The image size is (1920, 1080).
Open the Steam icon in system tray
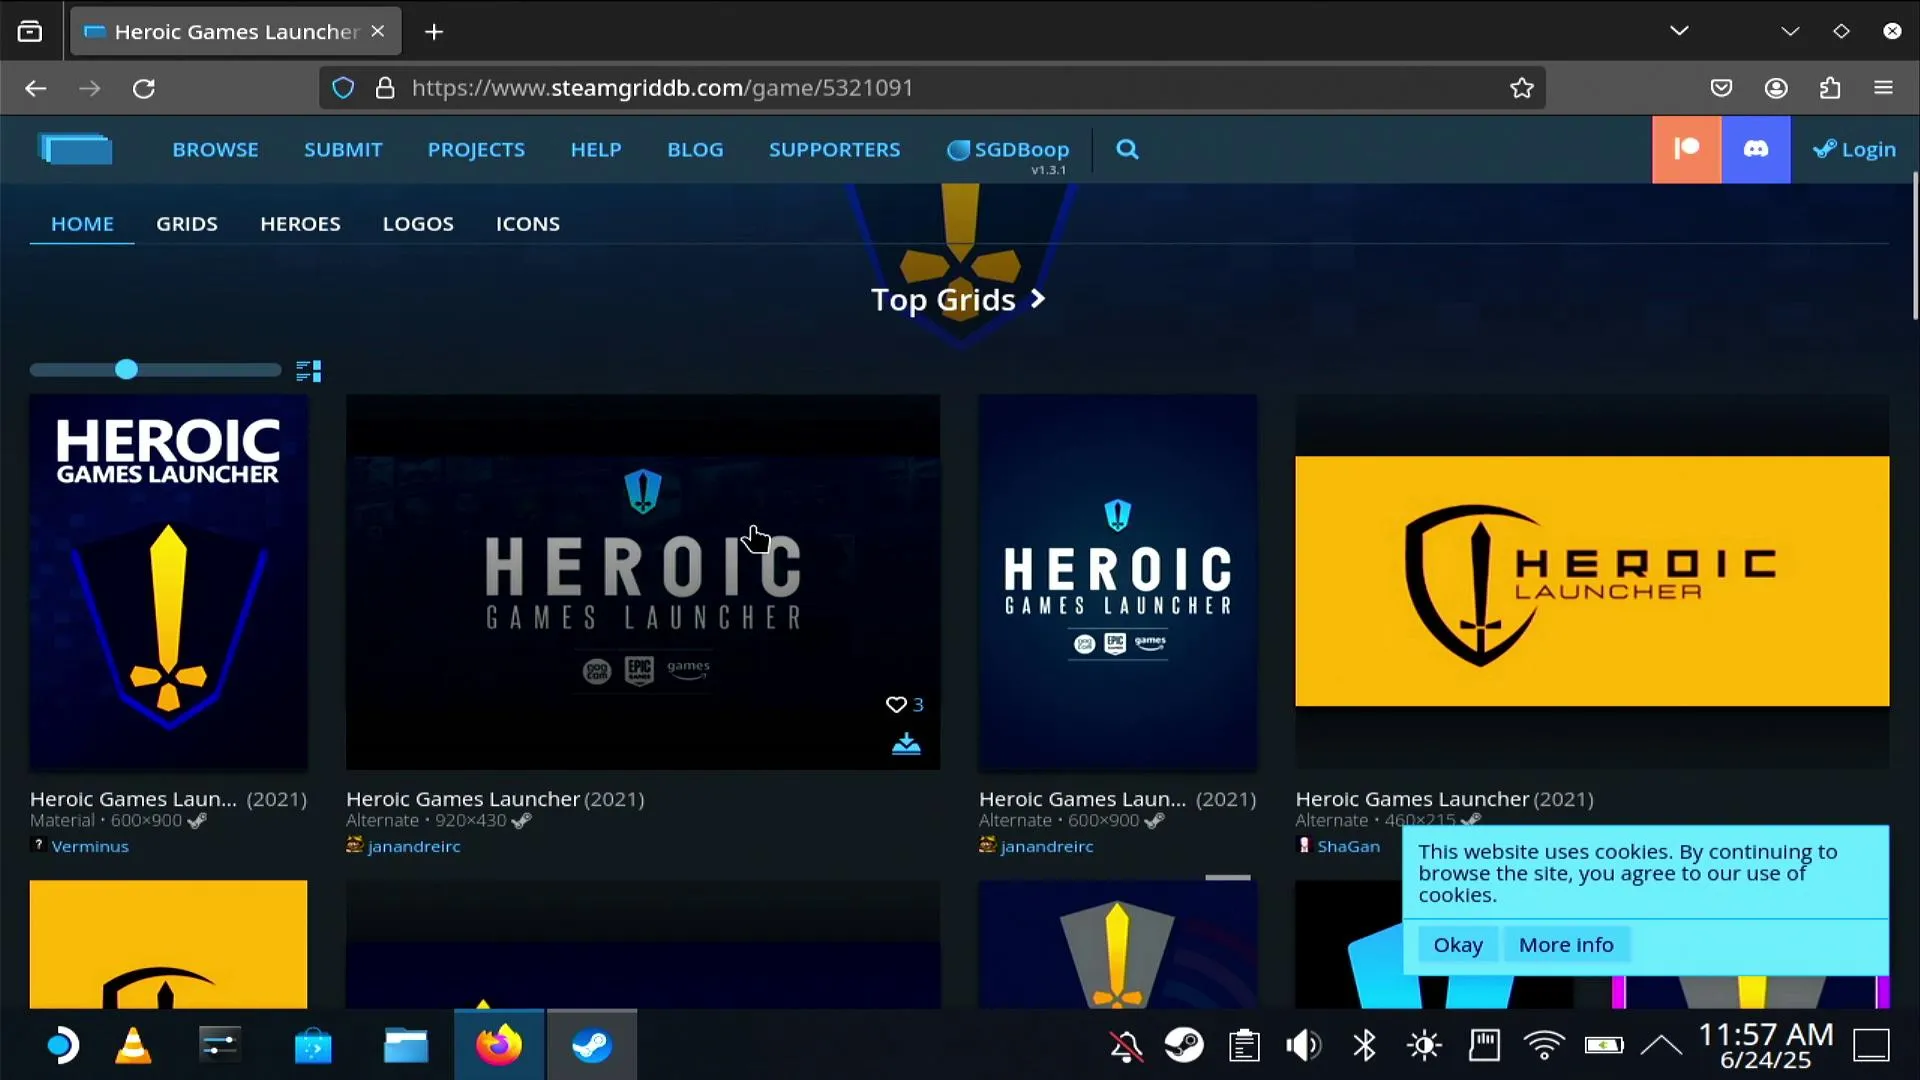(1184, 1046)
